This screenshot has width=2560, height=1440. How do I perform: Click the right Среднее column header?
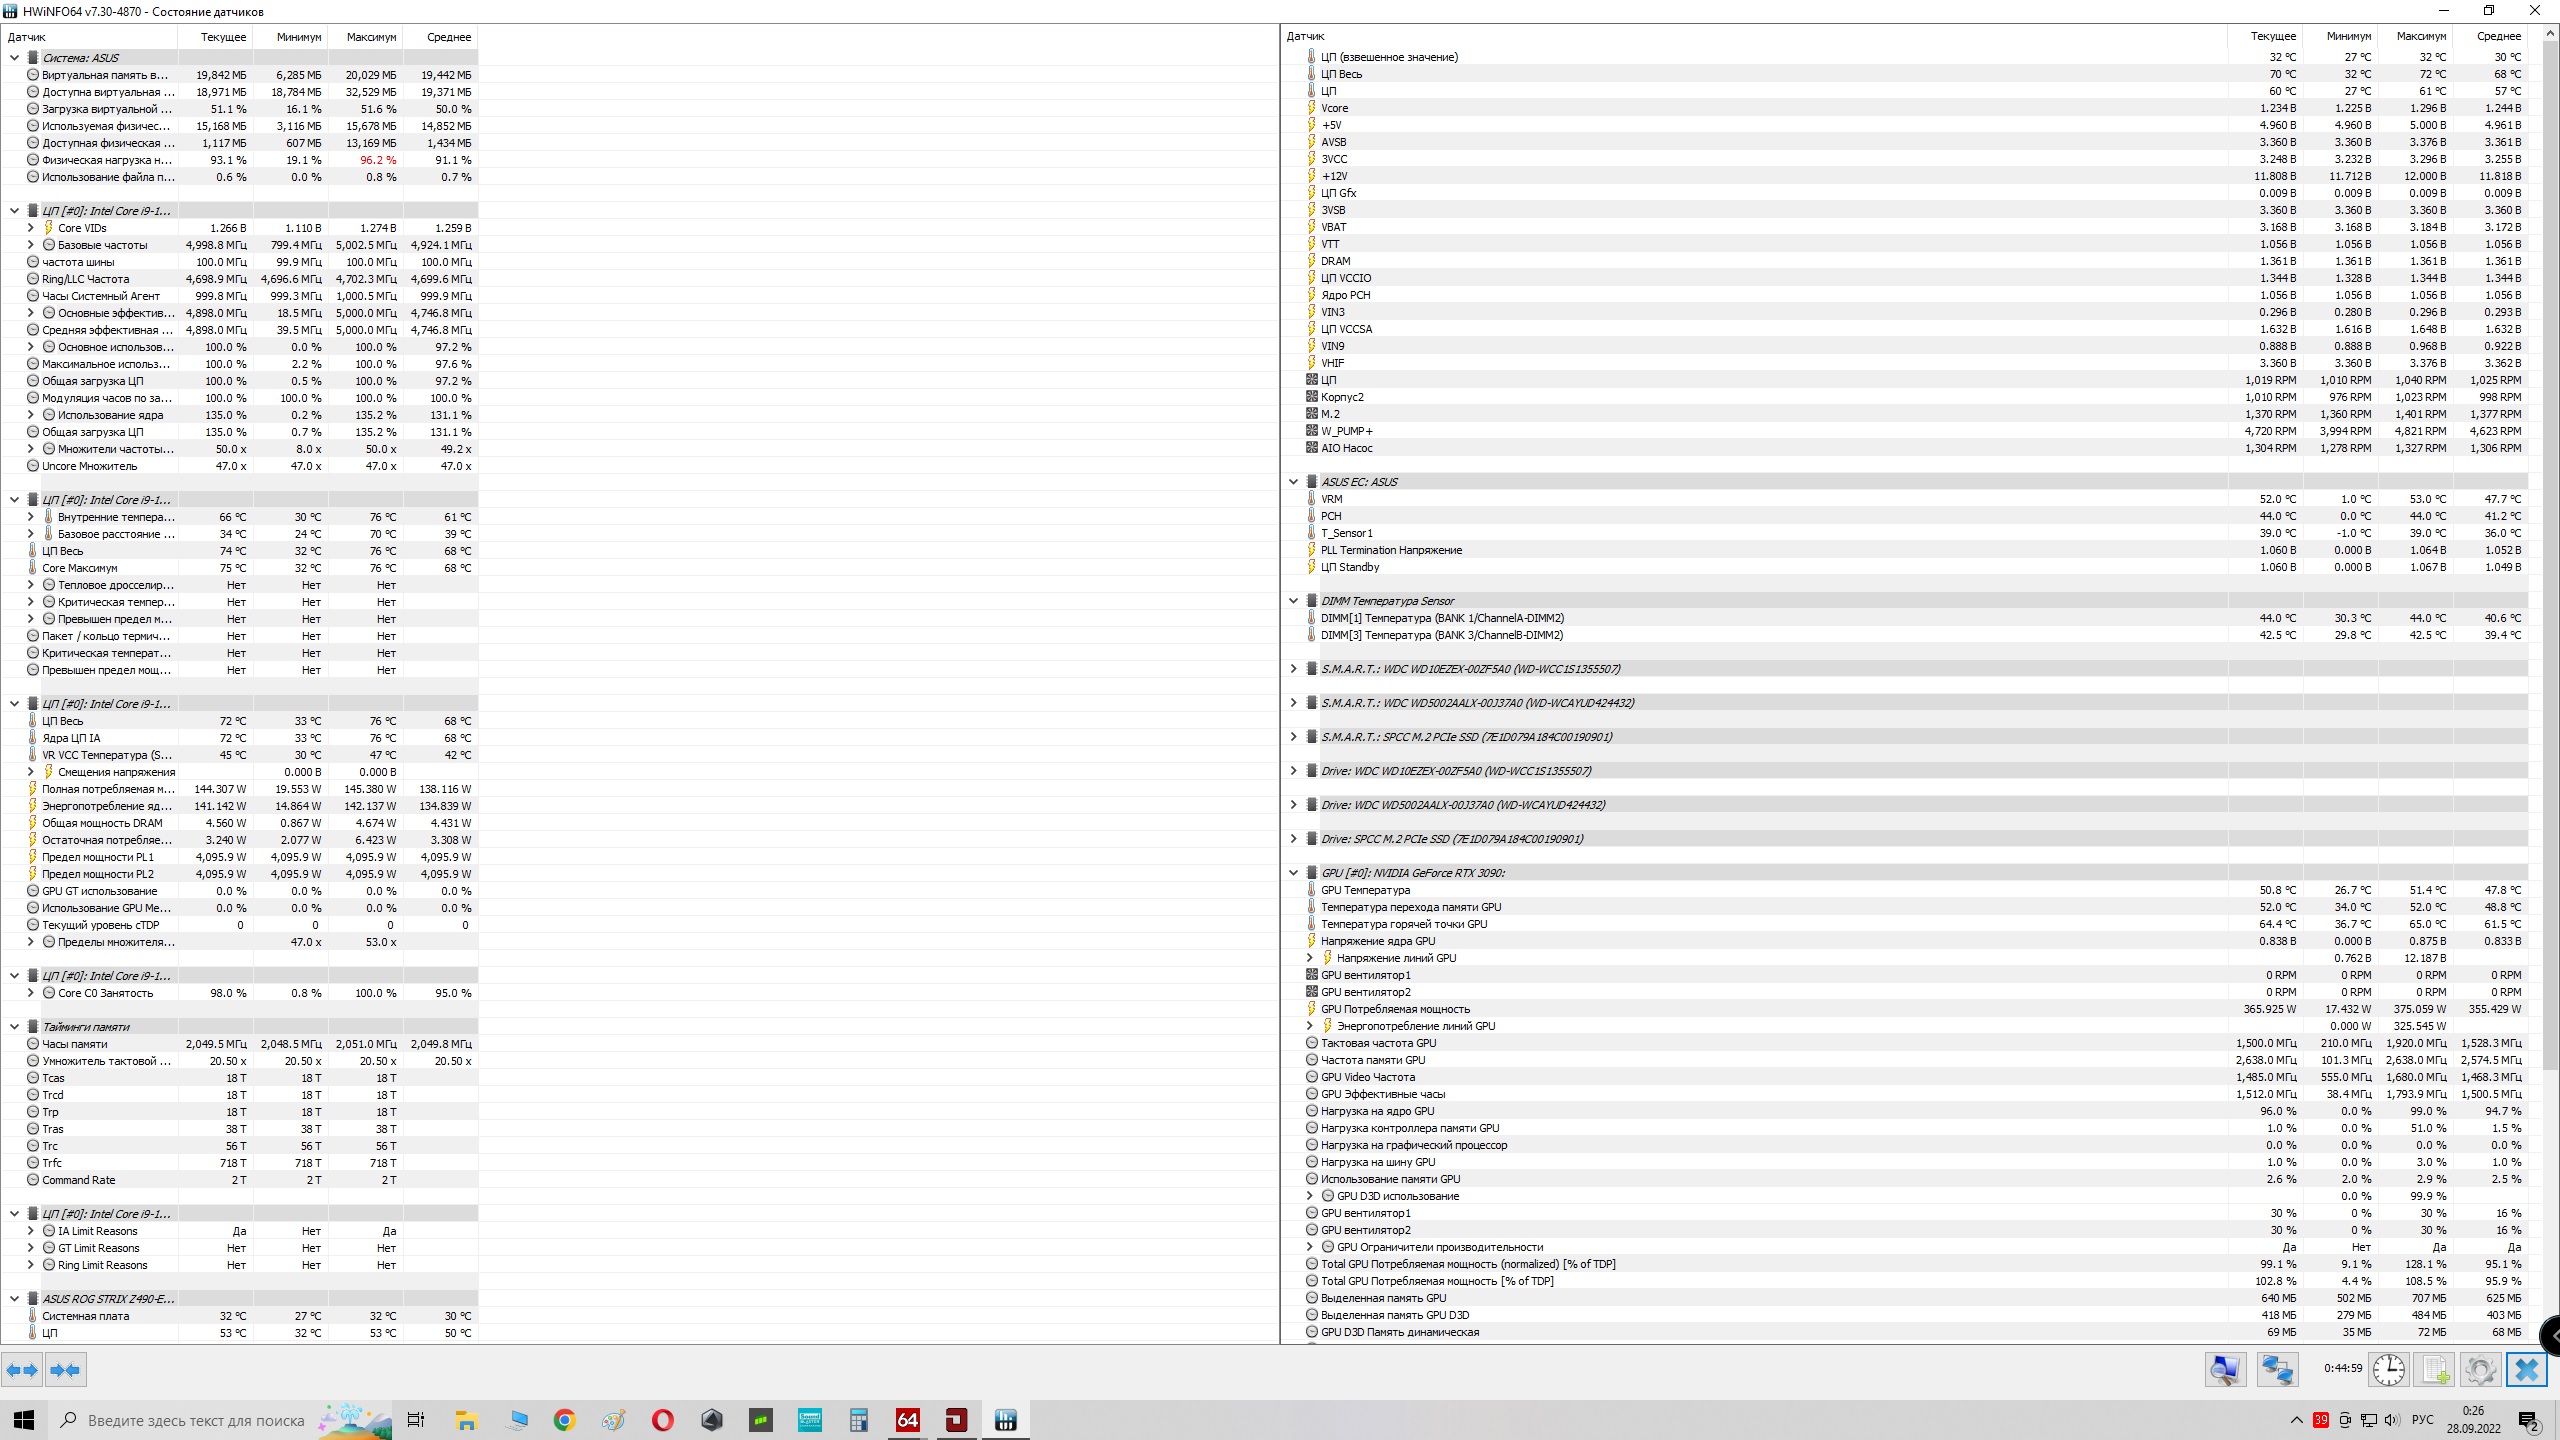pos(2498,36)
